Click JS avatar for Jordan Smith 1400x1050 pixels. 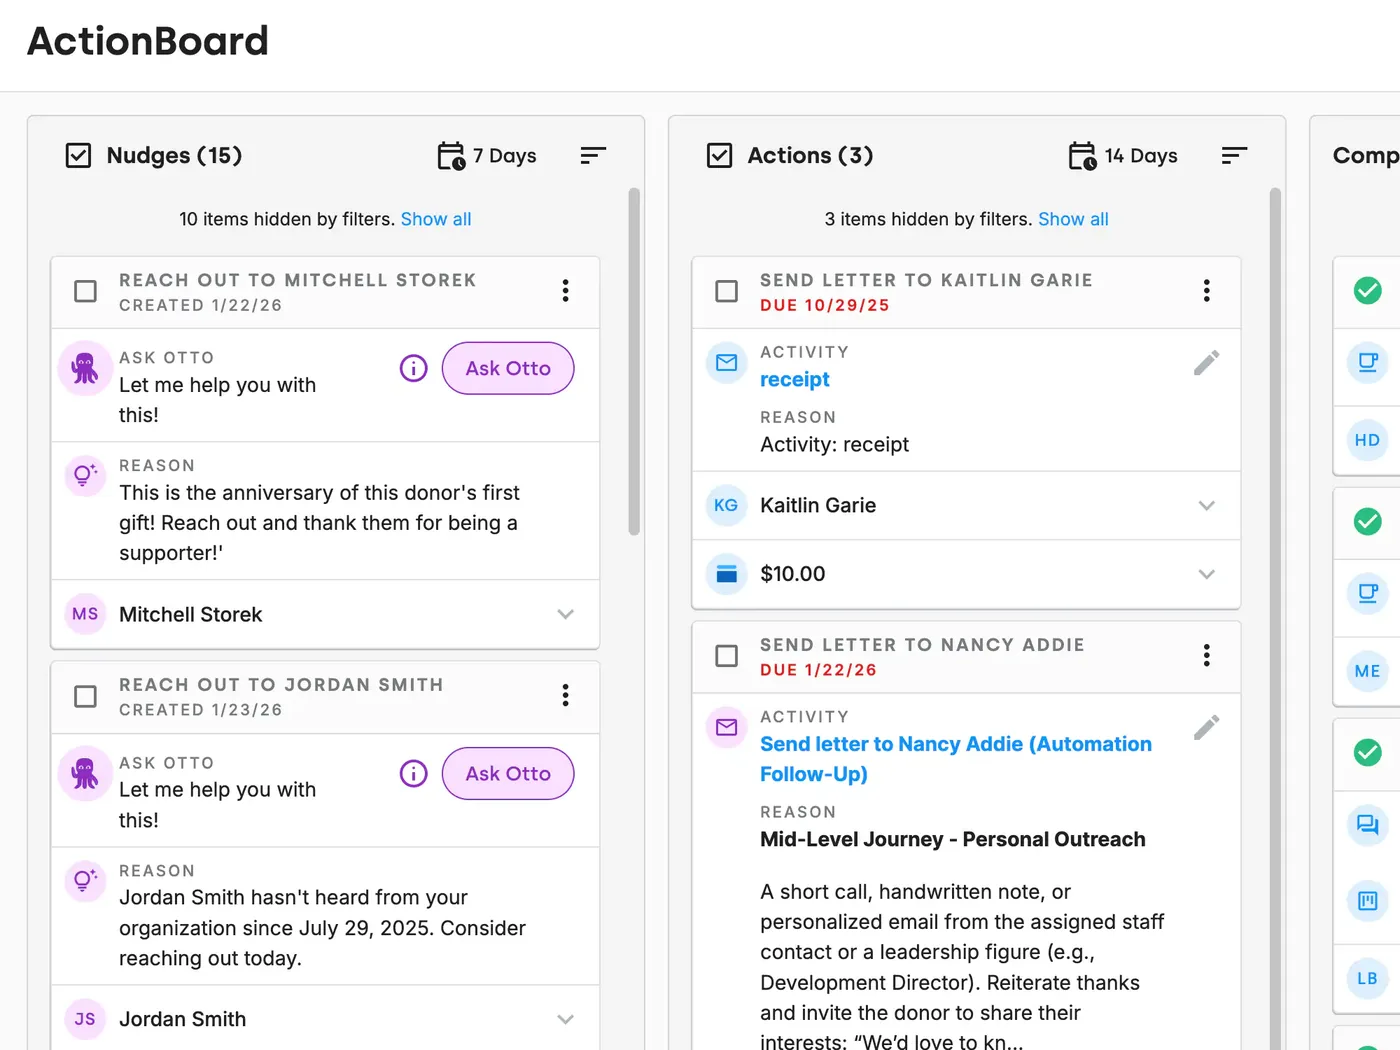pos(85,1019)
